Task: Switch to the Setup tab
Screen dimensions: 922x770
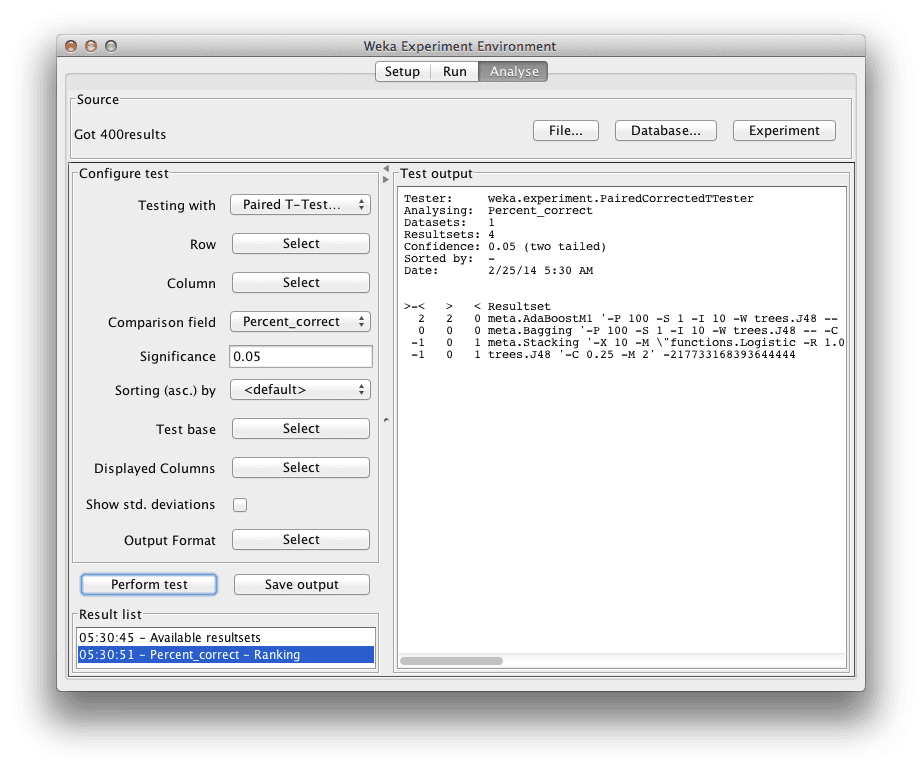Action: click(x=403, y=71)
